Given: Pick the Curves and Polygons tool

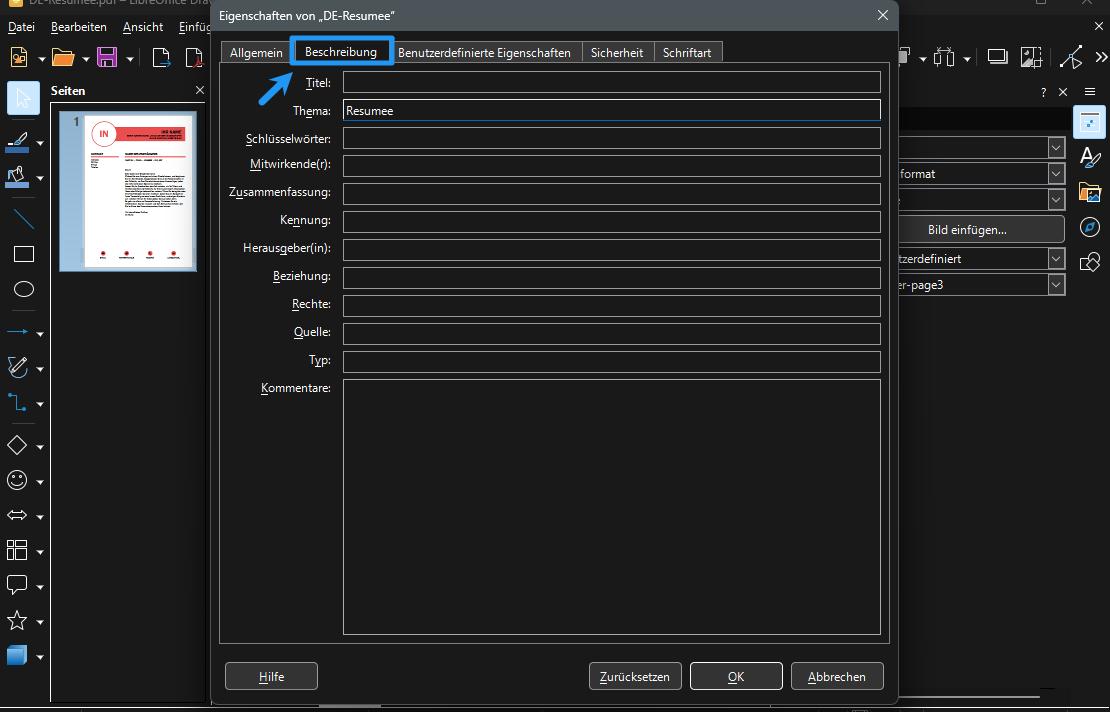Looking at the screenshot, I should pyautogui.click(x=17, y=367).
